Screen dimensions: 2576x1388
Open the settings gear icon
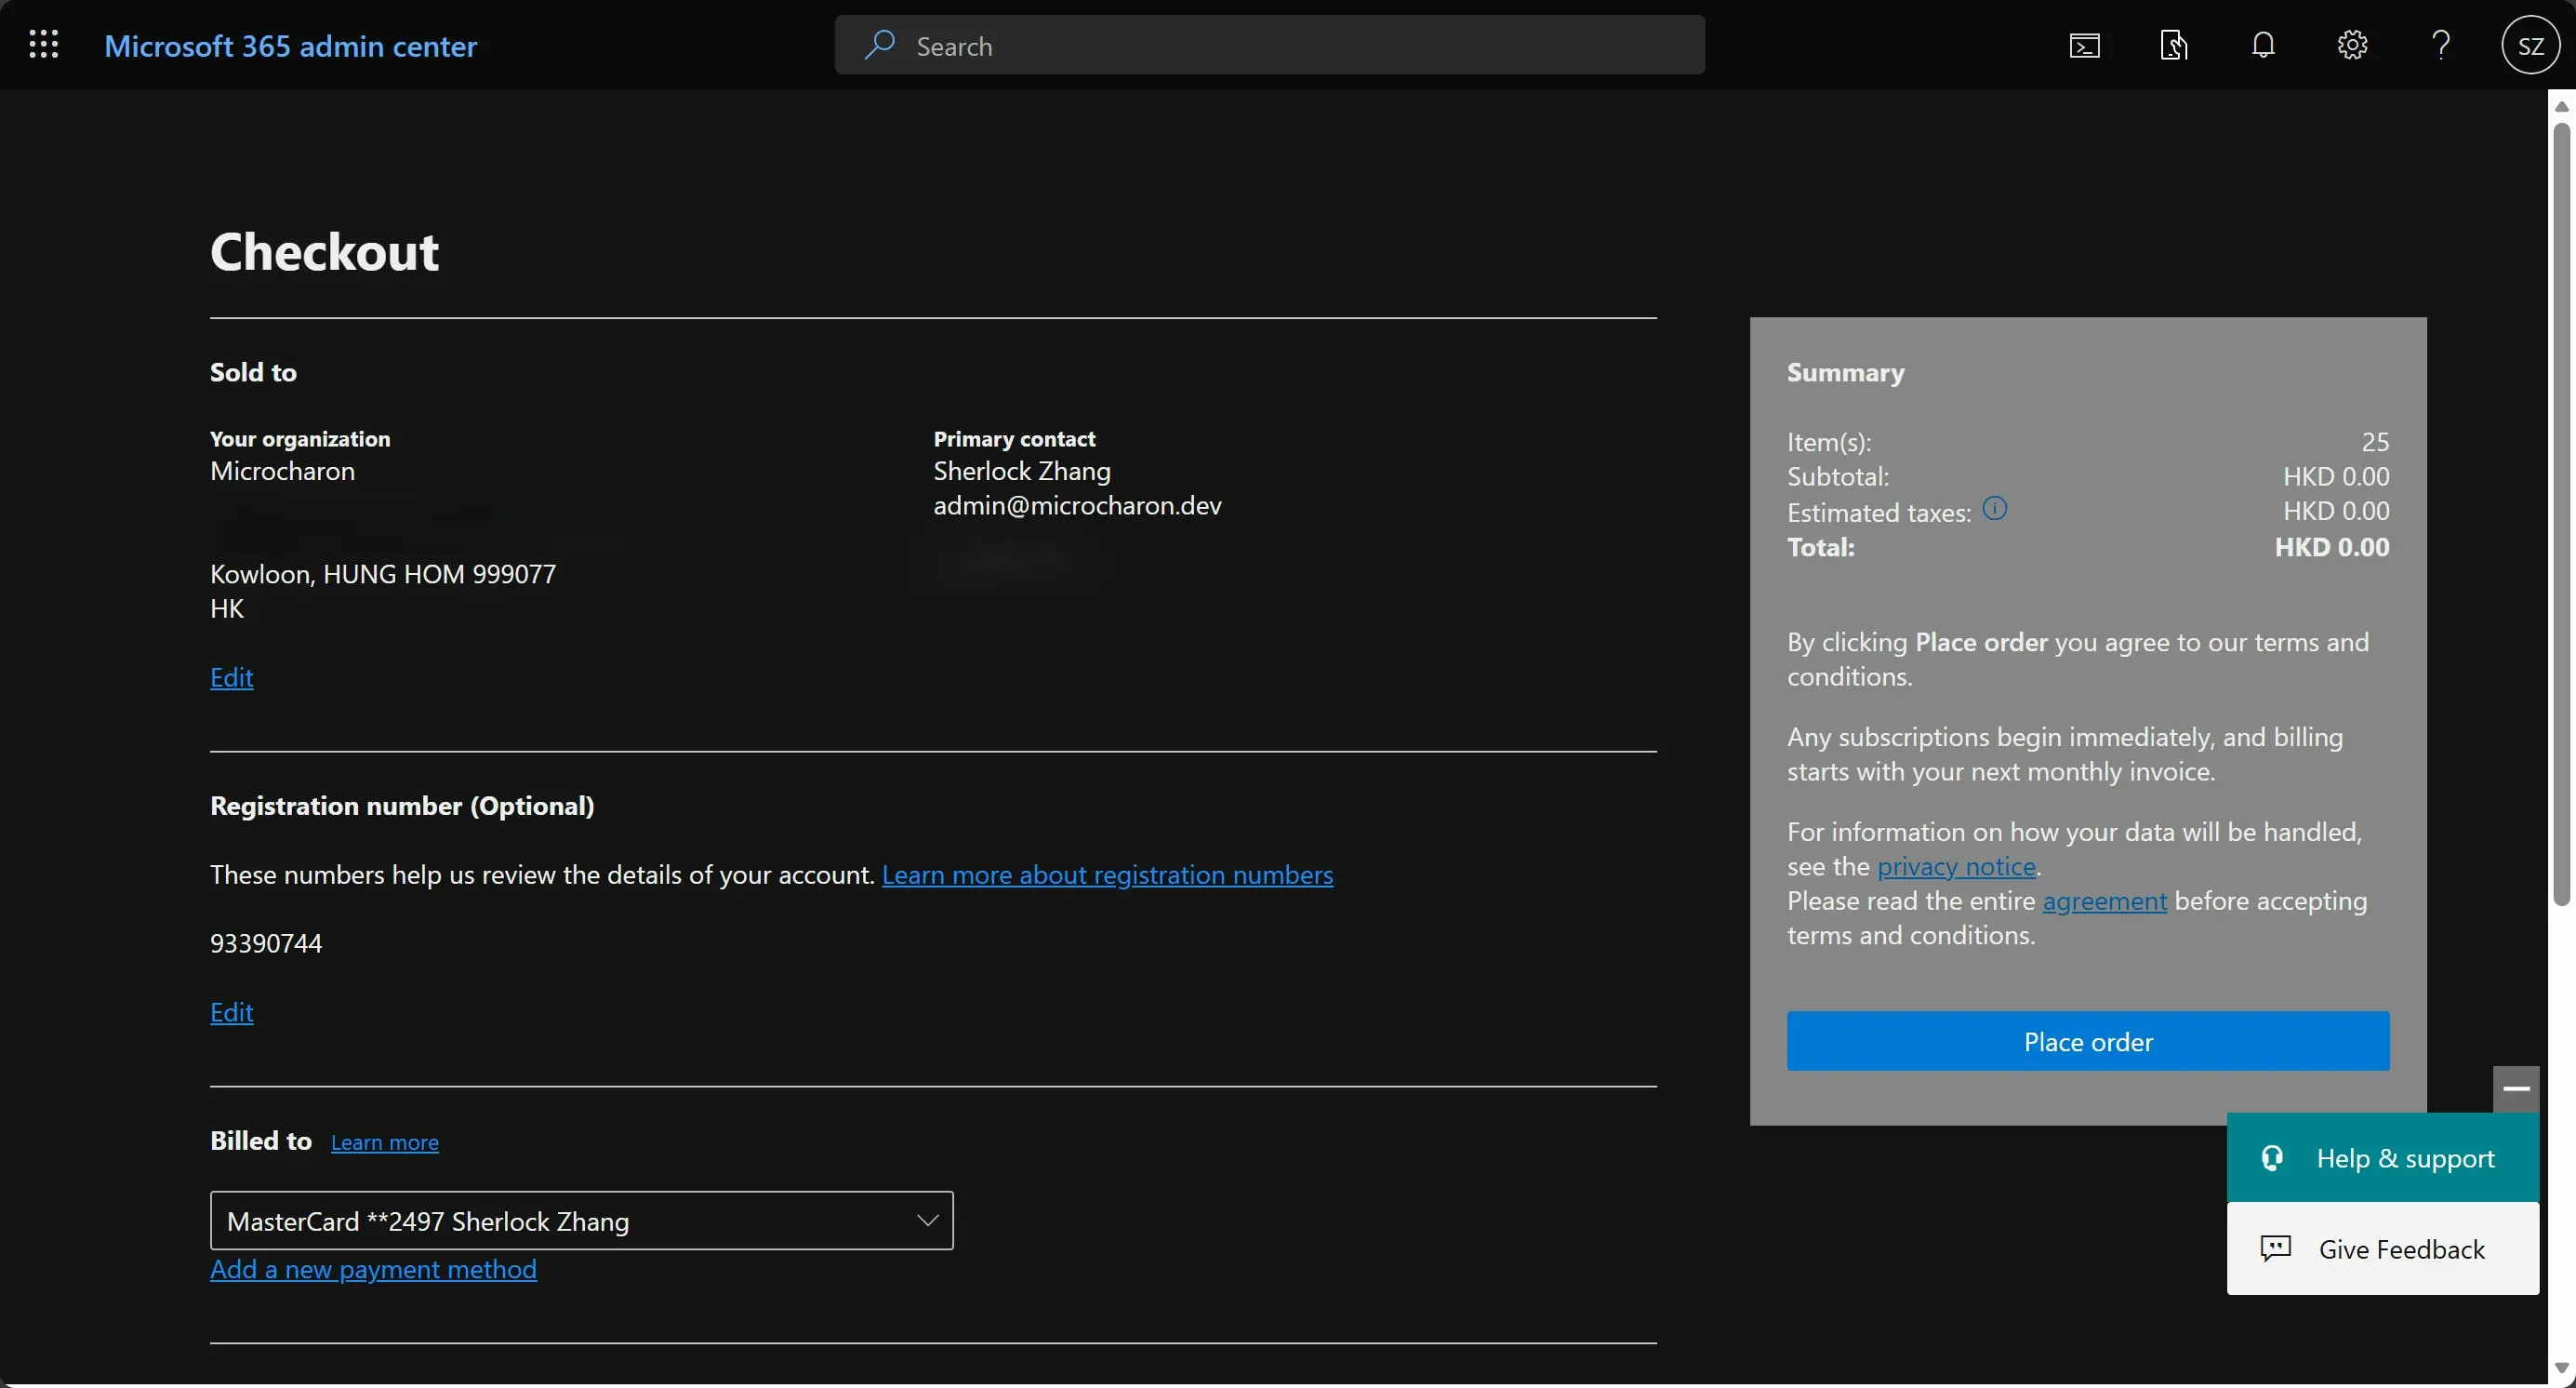coord(2352,46)
